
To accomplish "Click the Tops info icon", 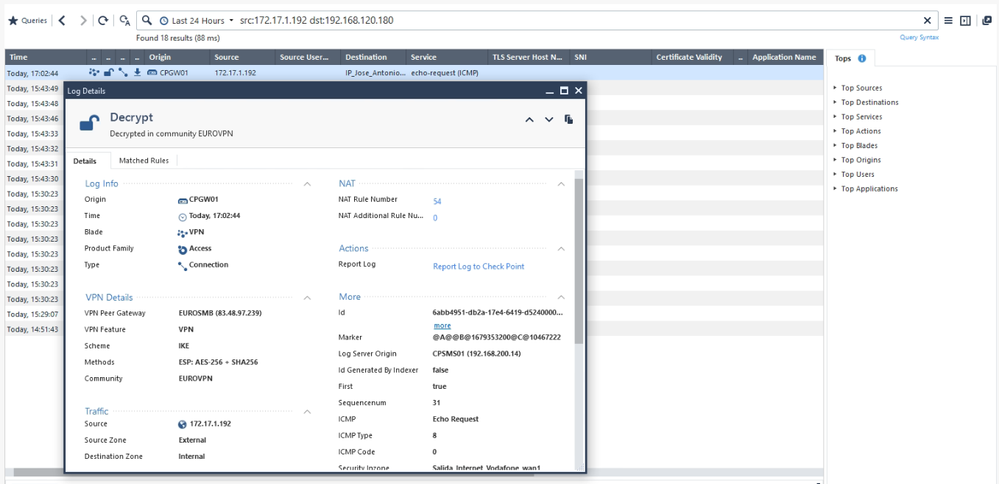I will [862, 58].
